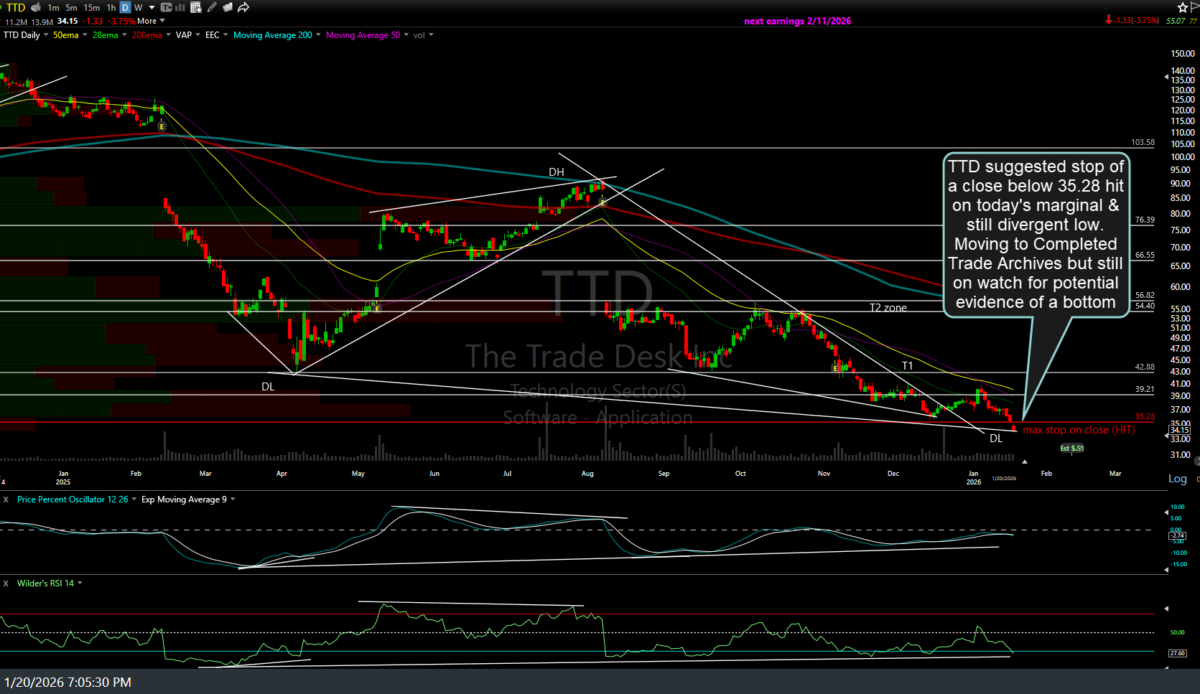Select the Daily (D) timeframe
Viewport: 1200px width, 694px height.
124,6
